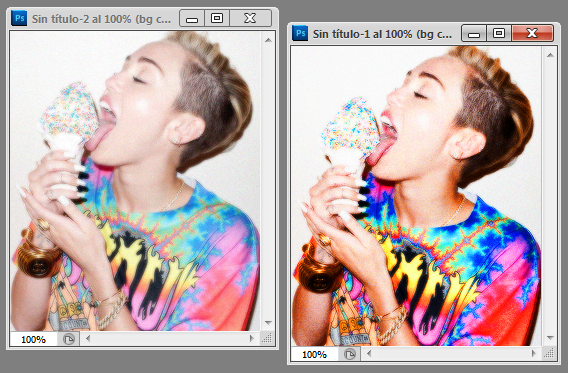Click the down scroll arrow in Sin título-2
Viewport: 568px width, 373px height.
268,323
